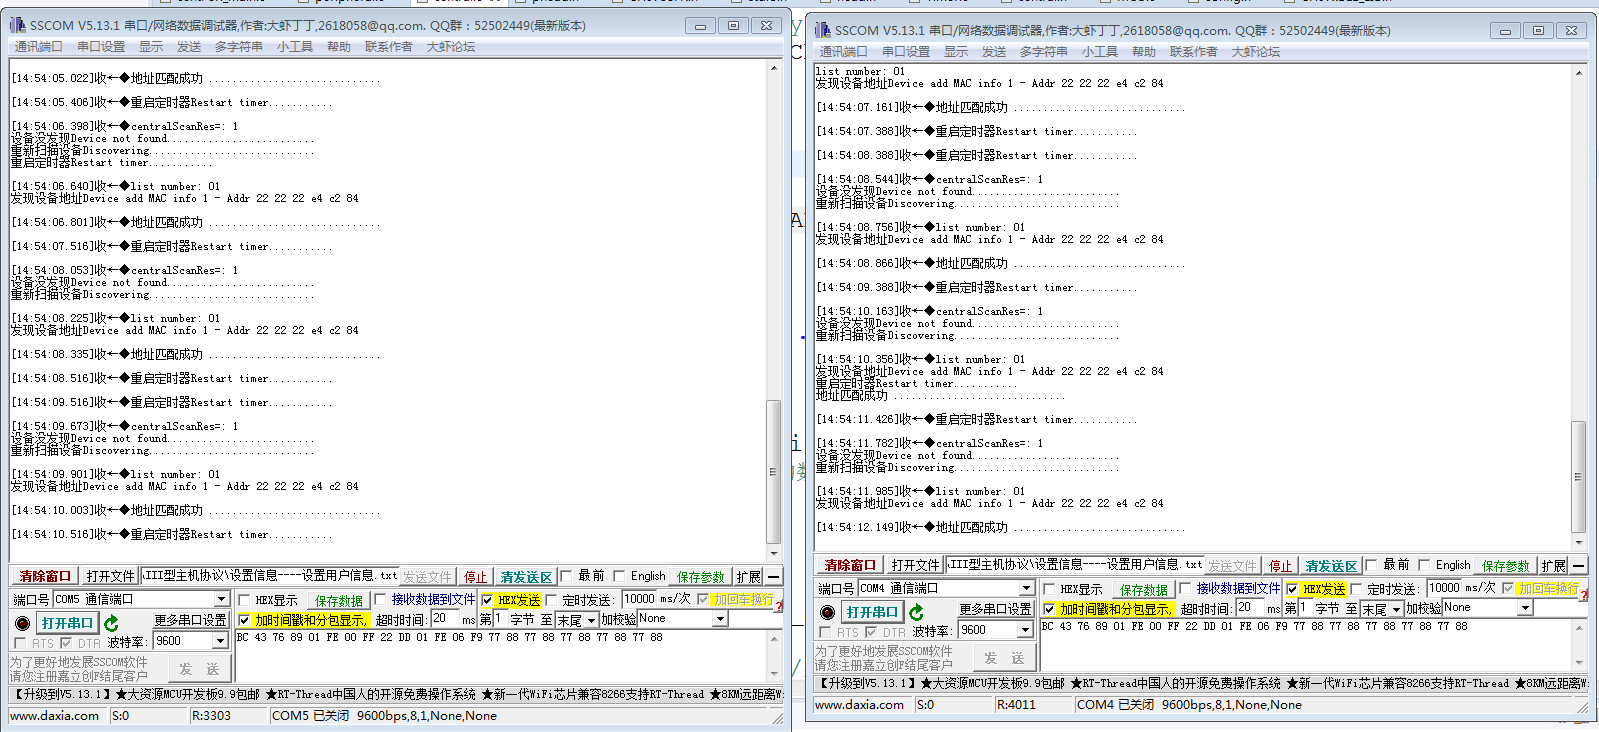Image resolution: width=1599 pixels, height=732 pixels.
Task: Click 停止 button in COM5 window
Action: (x=475, y=577)
